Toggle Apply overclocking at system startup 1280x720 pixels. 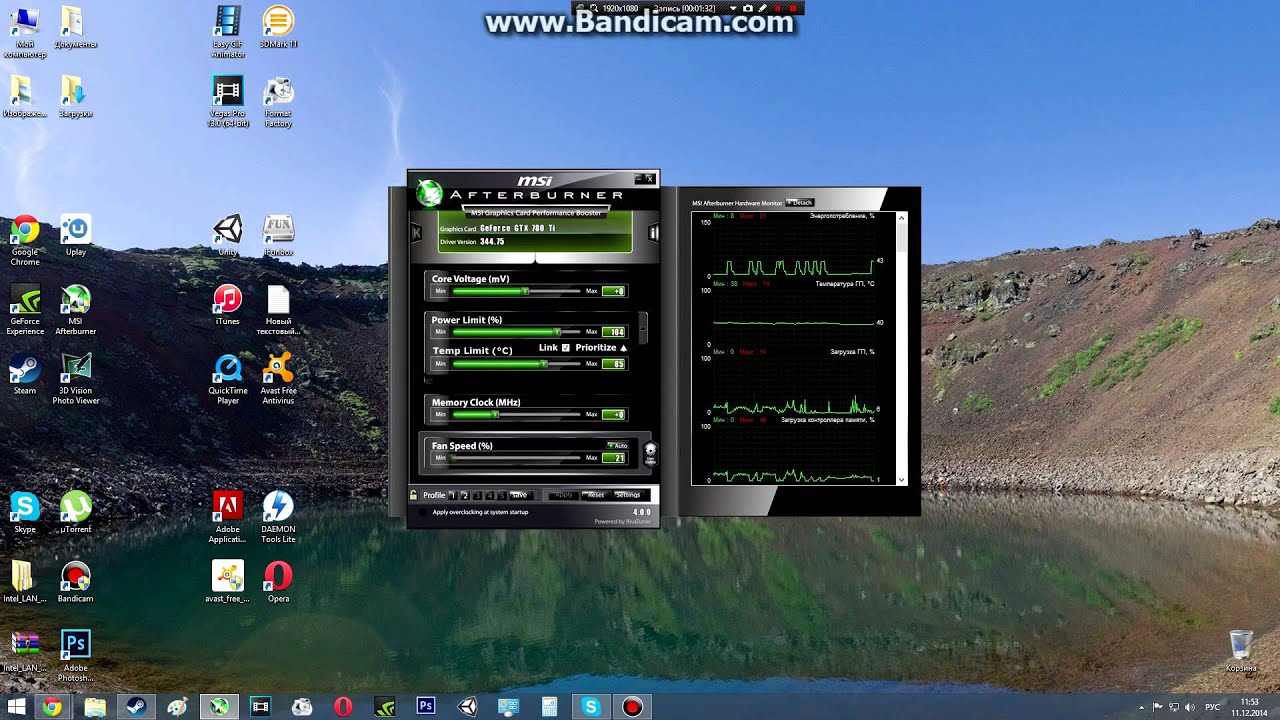click(422, 512)
